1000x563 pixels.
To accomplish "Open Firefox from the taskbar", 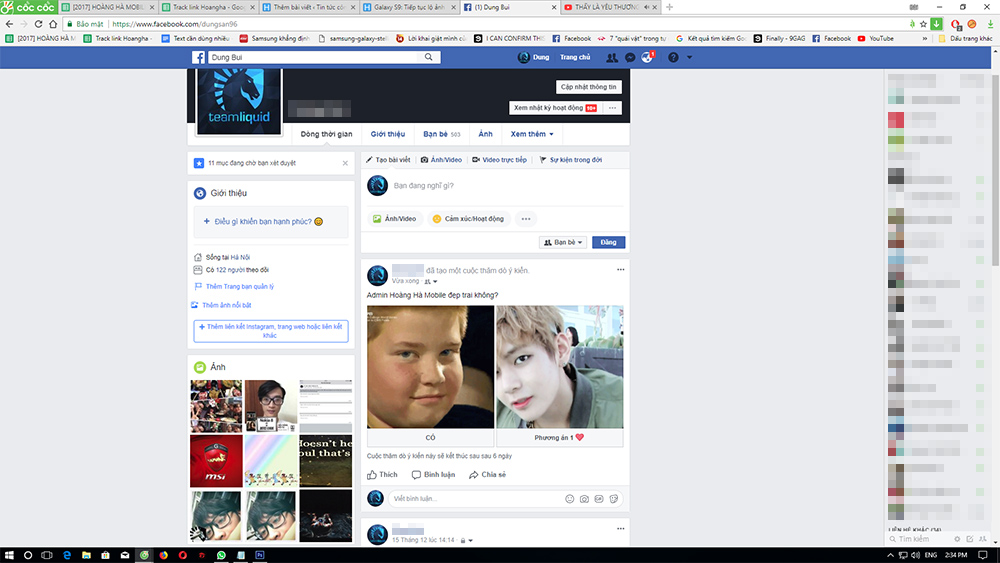I will (x=163, y=555).
